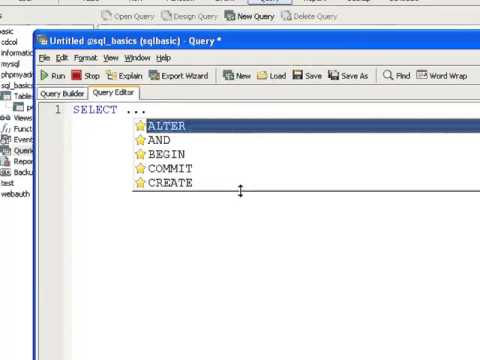Click Delete Query in main window
Viewport: 480px width, 360px height.
(309, 16)
